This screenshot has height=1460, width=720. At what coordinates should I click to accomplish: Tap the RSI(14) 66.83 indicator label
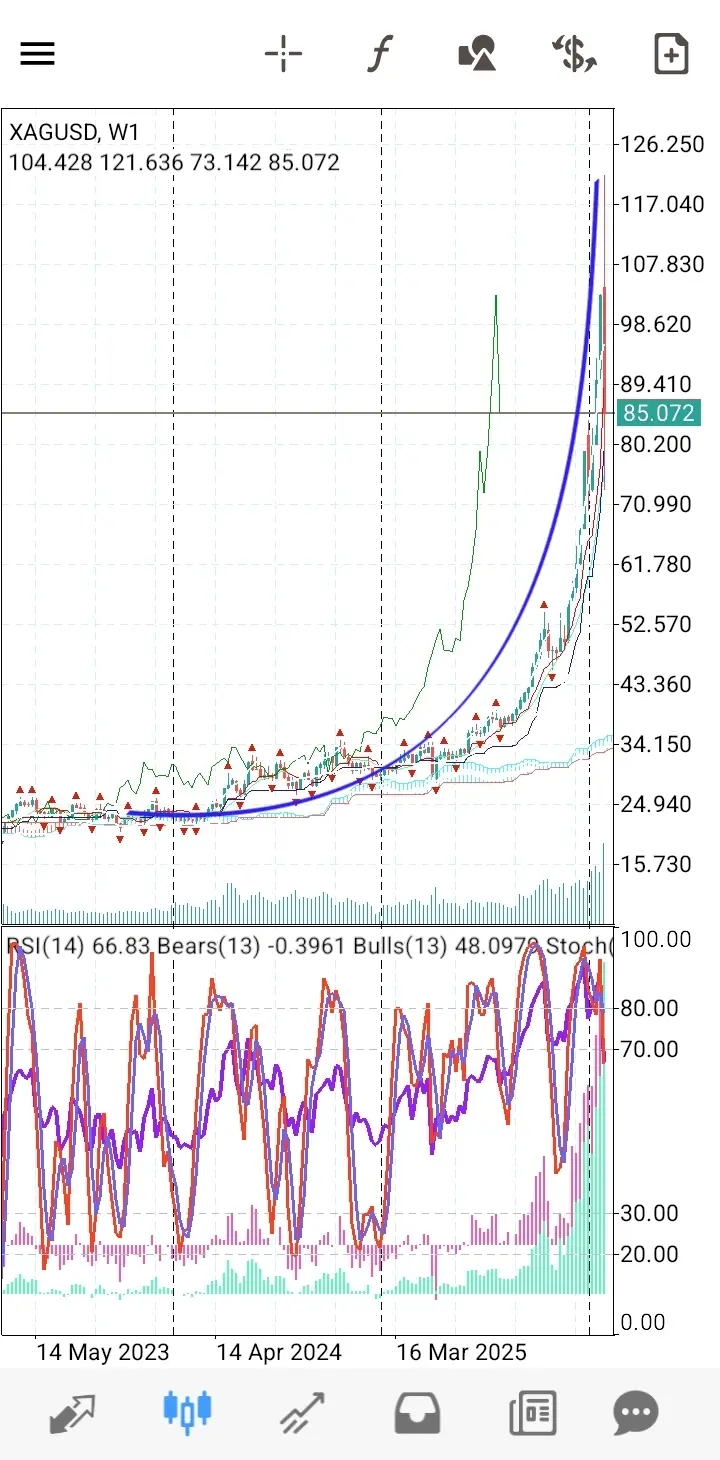pos(78,946)
